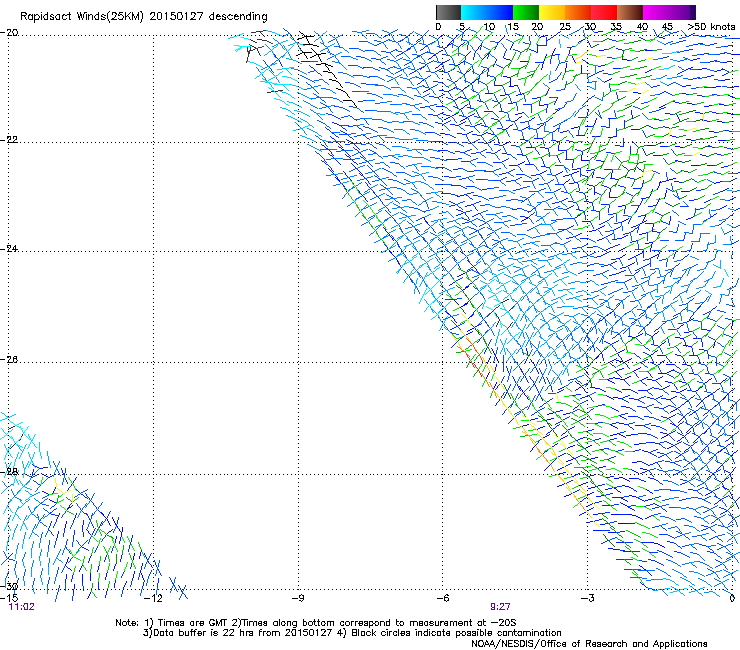Click the latitude label -26
This screenshot has height=650, width=740.
click(x=10, y=360)
